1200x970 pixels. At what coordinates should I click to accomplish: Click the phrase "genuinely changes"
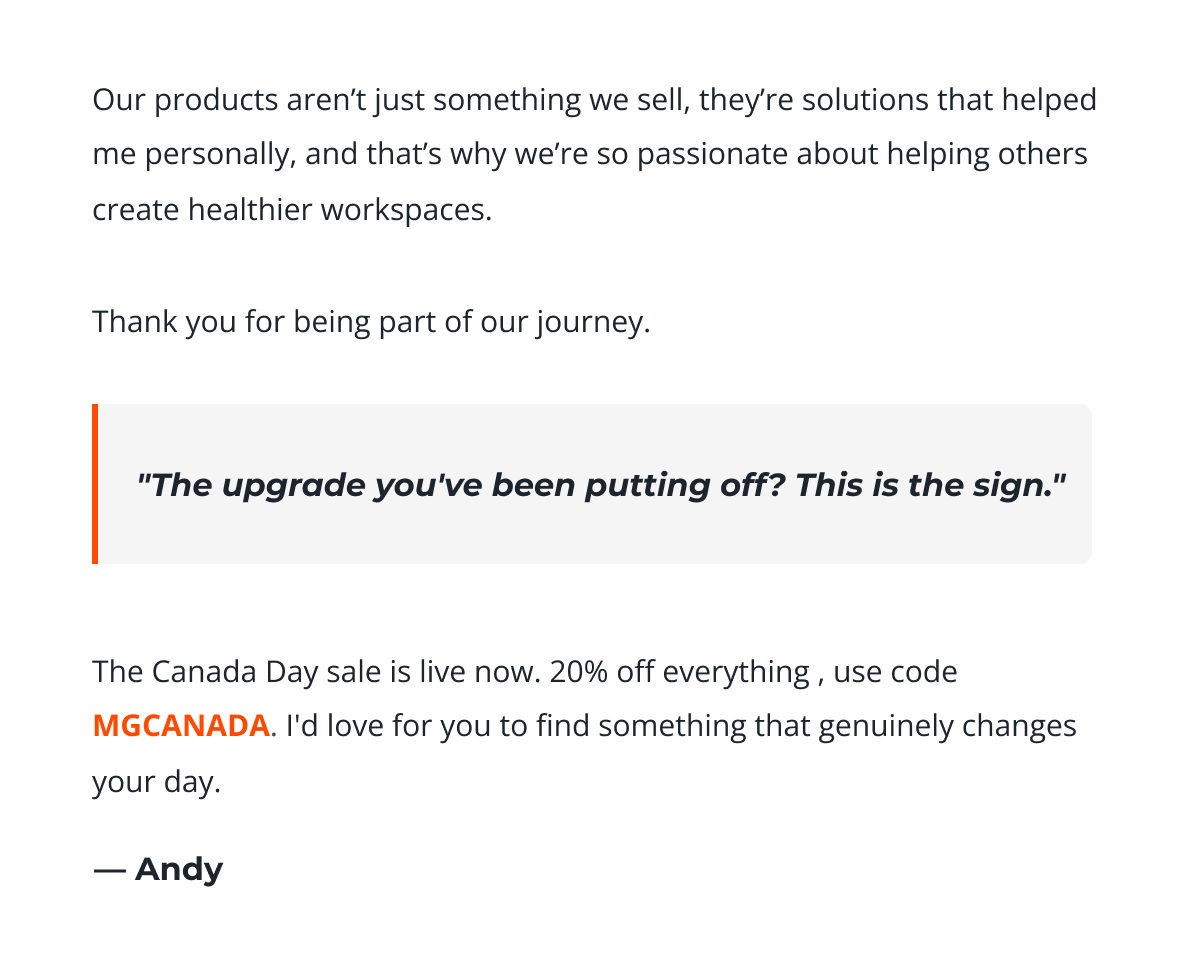[x=947, y=726]
